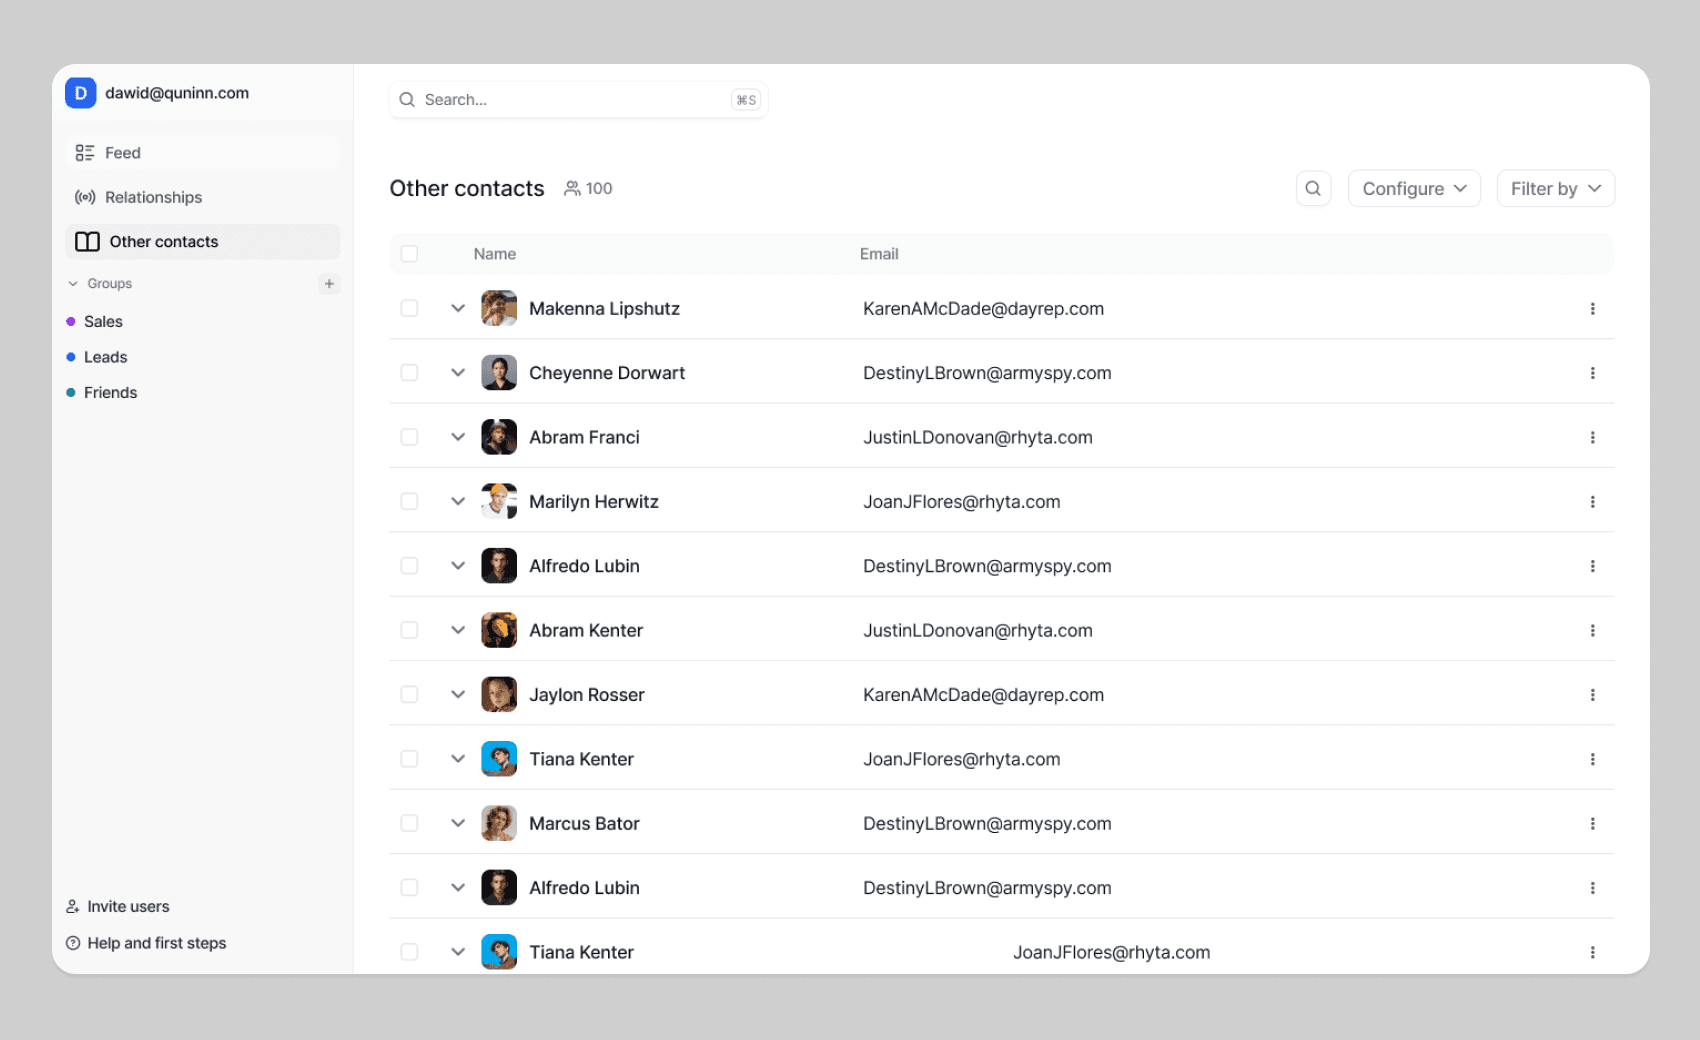
Task: Click Makenna Lipshutz avatar photo
Action: [x=499, y=308]
